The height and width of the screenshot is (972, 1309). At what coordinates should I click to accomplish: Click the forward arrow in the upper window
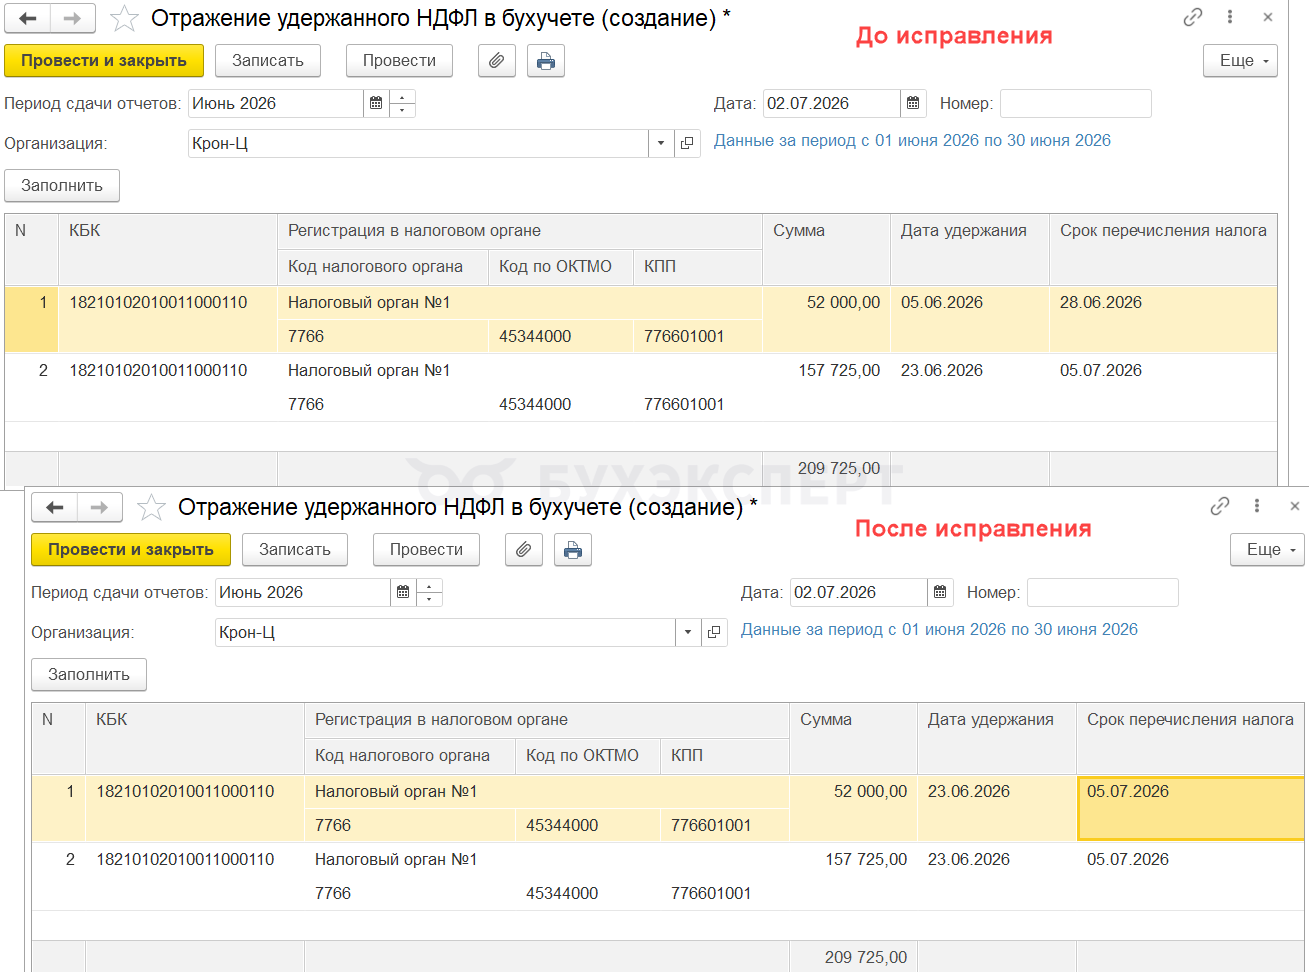pos(73,18)
